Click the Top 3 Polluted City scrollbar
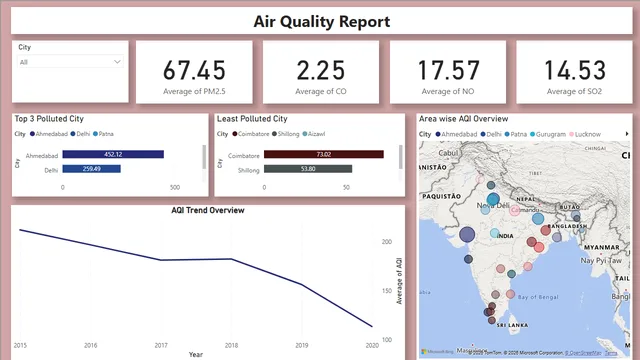 (204, 157)
